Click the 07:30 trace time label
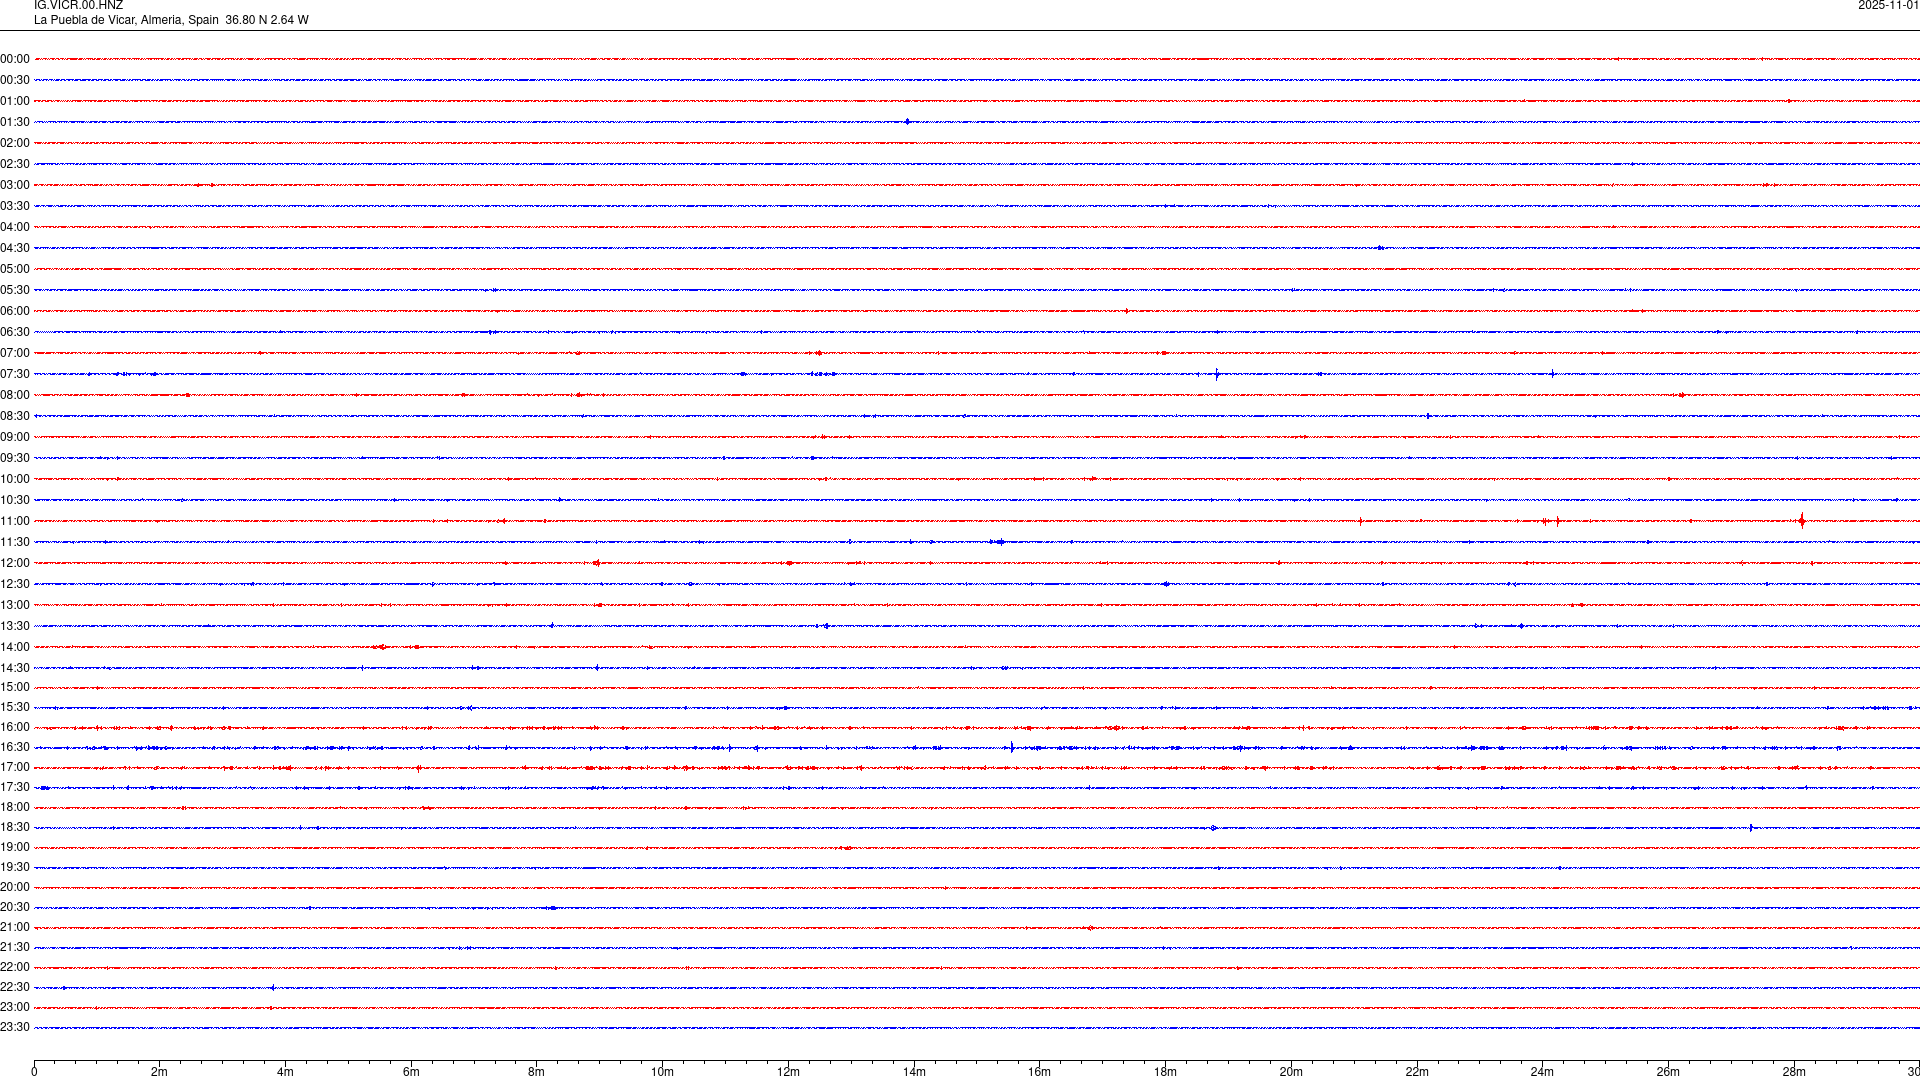Viewport: 1920px width, 1080px height. (x=15, y=374)
